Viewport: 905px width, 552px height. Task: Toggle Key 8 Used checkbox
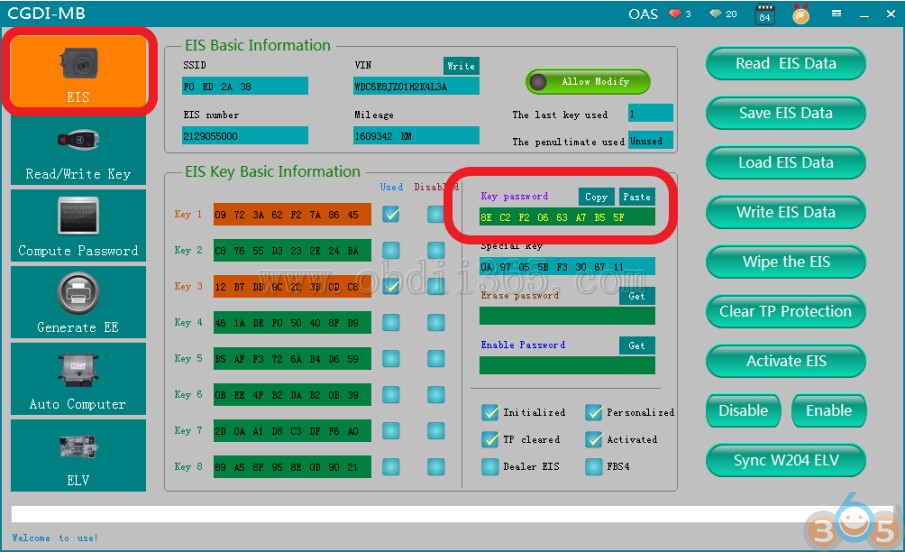pos(391,467)
